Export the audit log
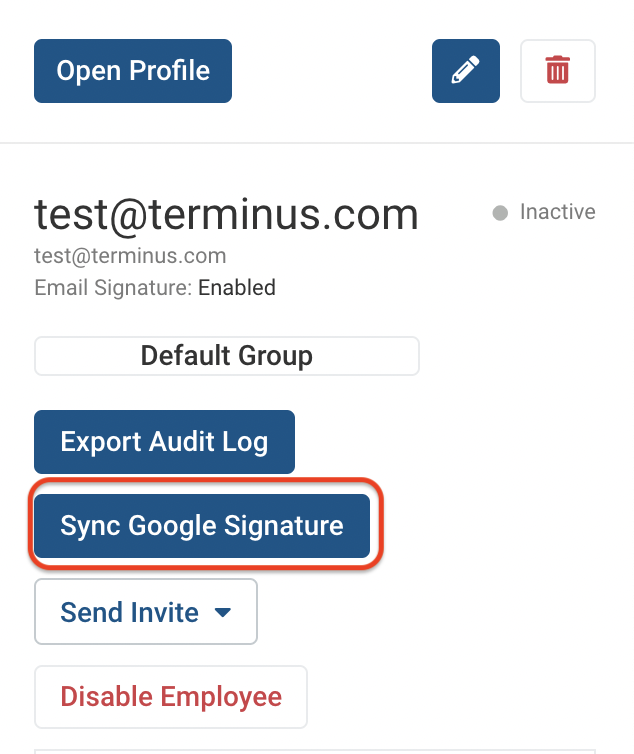Screen dimensions: 634x754 [165, 442]
